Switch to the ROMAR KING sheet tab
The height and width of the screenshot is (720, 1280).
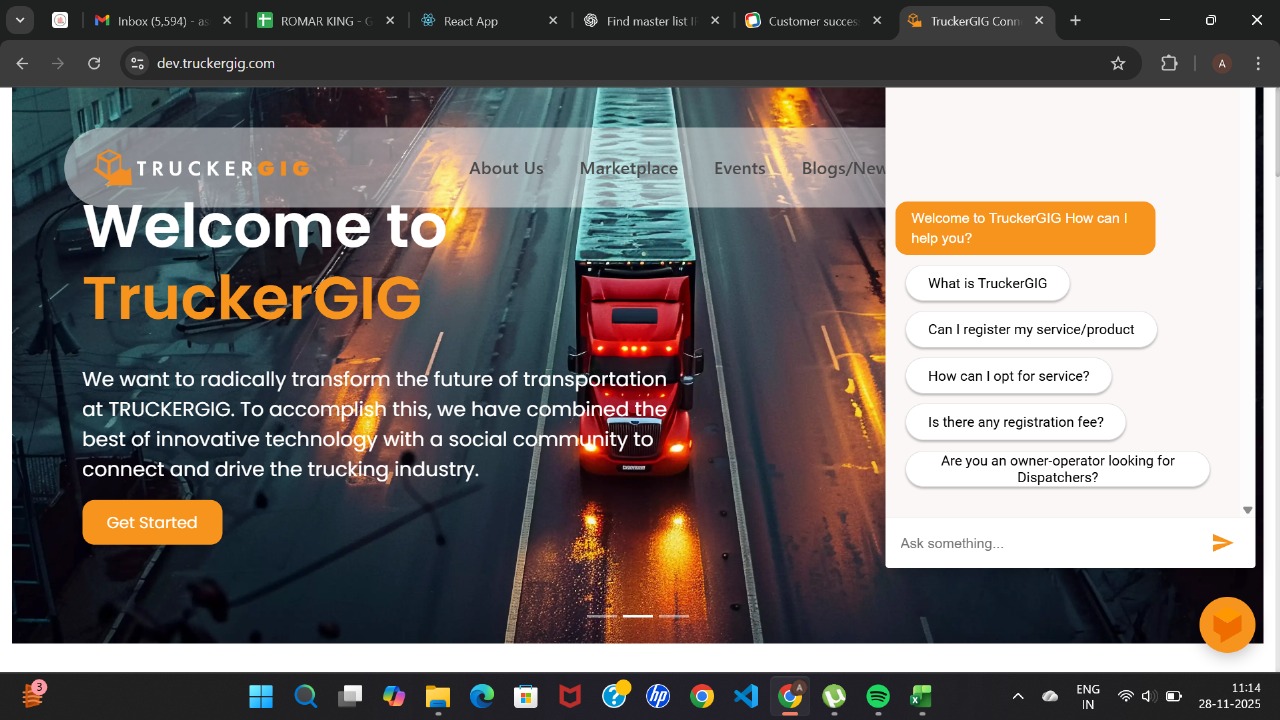pyautogui.click(x=325, y=20)
